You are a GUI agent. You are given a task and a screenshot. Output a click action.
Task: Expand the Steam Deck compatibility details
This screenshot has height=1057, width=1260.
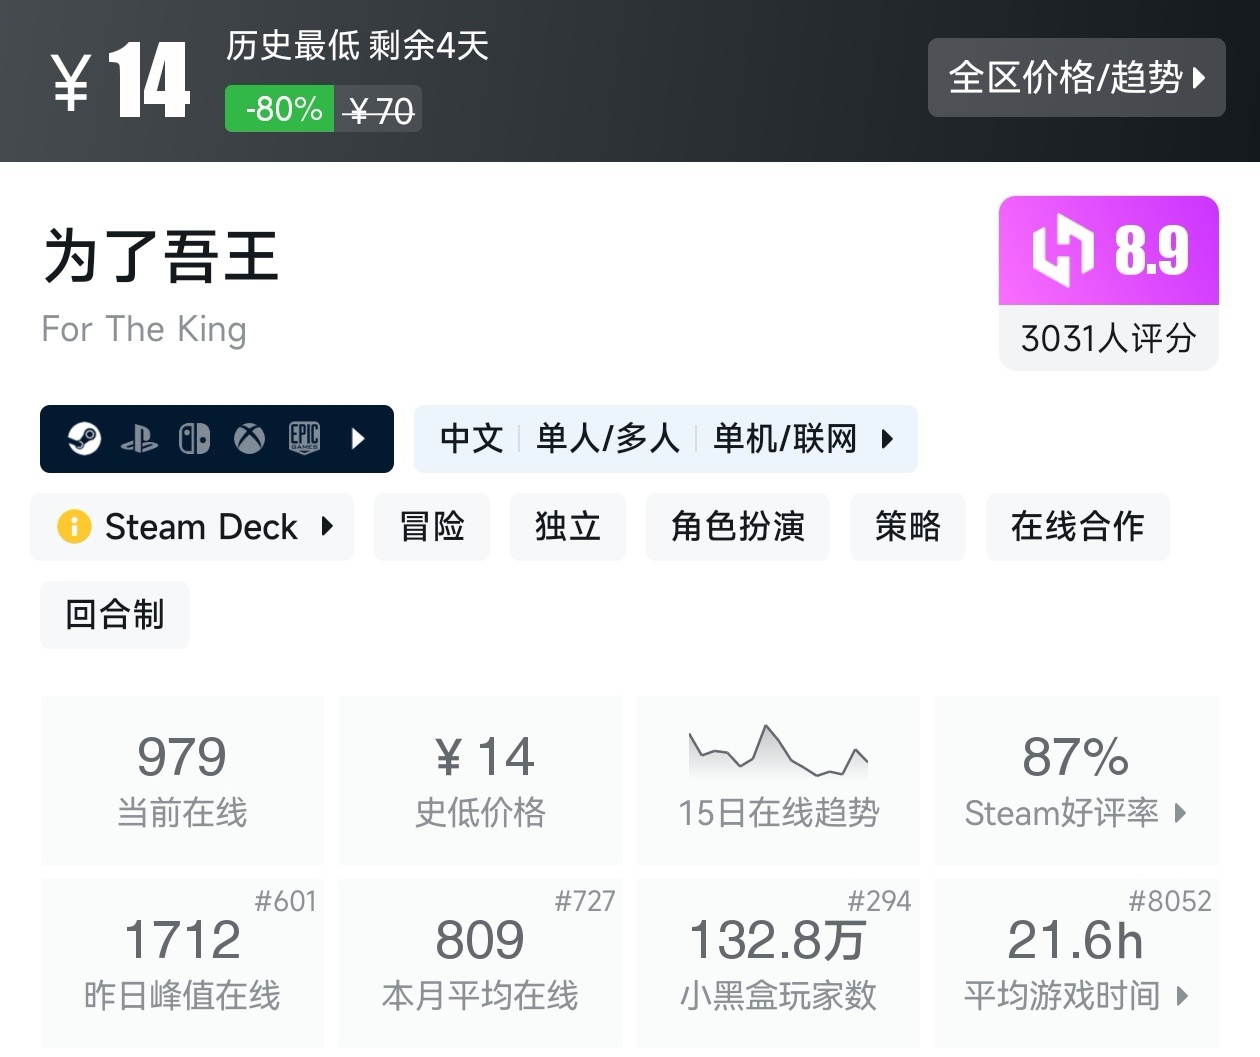[x=328, y=527]
